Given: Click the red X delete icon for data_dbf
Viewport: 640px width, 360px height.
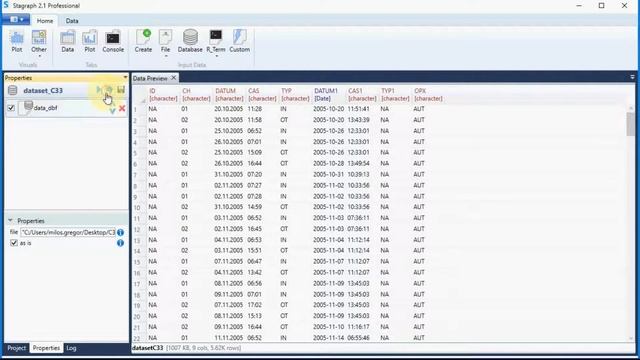Looking at the screenshot, I should click(122, 108).
